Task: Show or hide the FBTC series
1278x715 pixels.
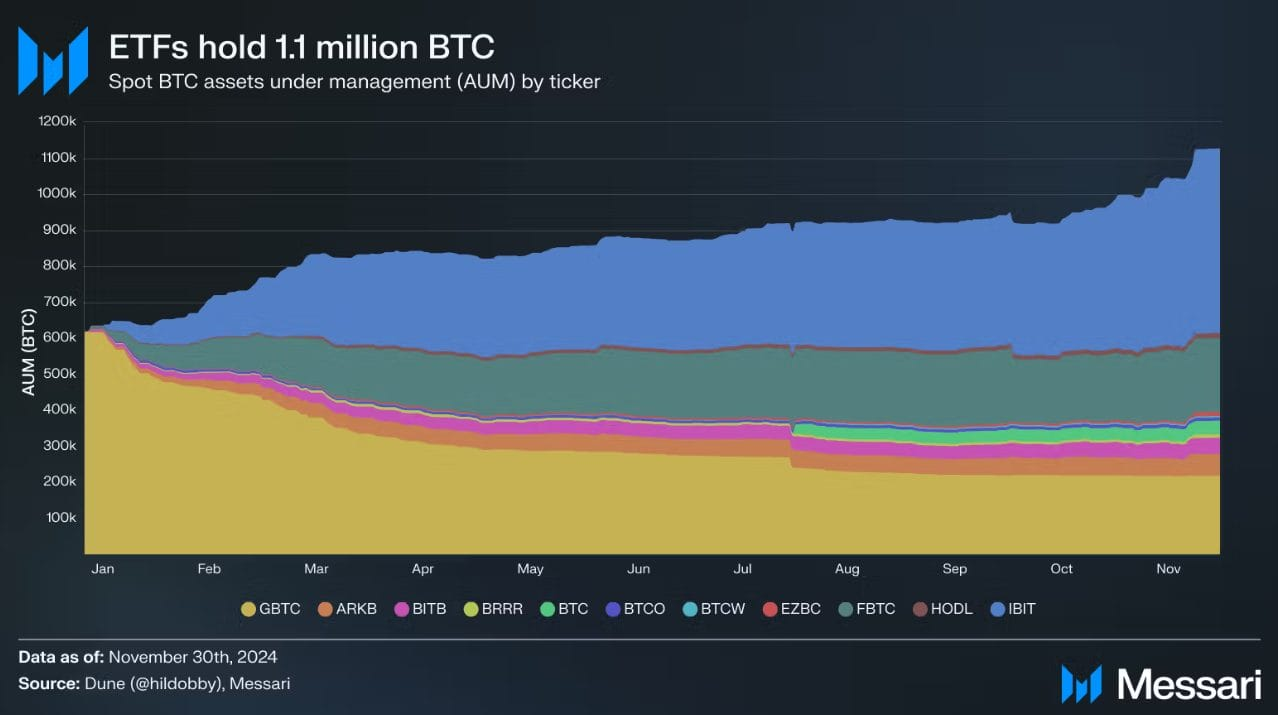Action: (x=868, y=609)
